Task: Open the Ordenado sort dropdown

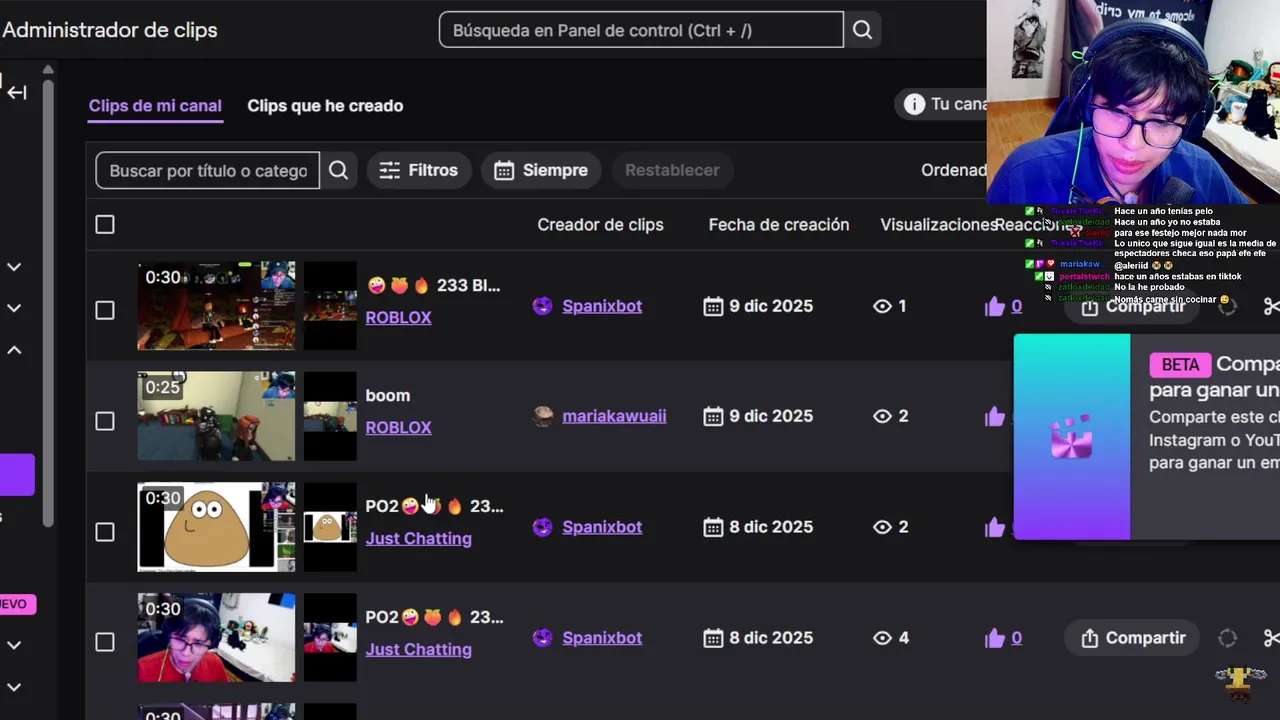Action: coord(953,170)
